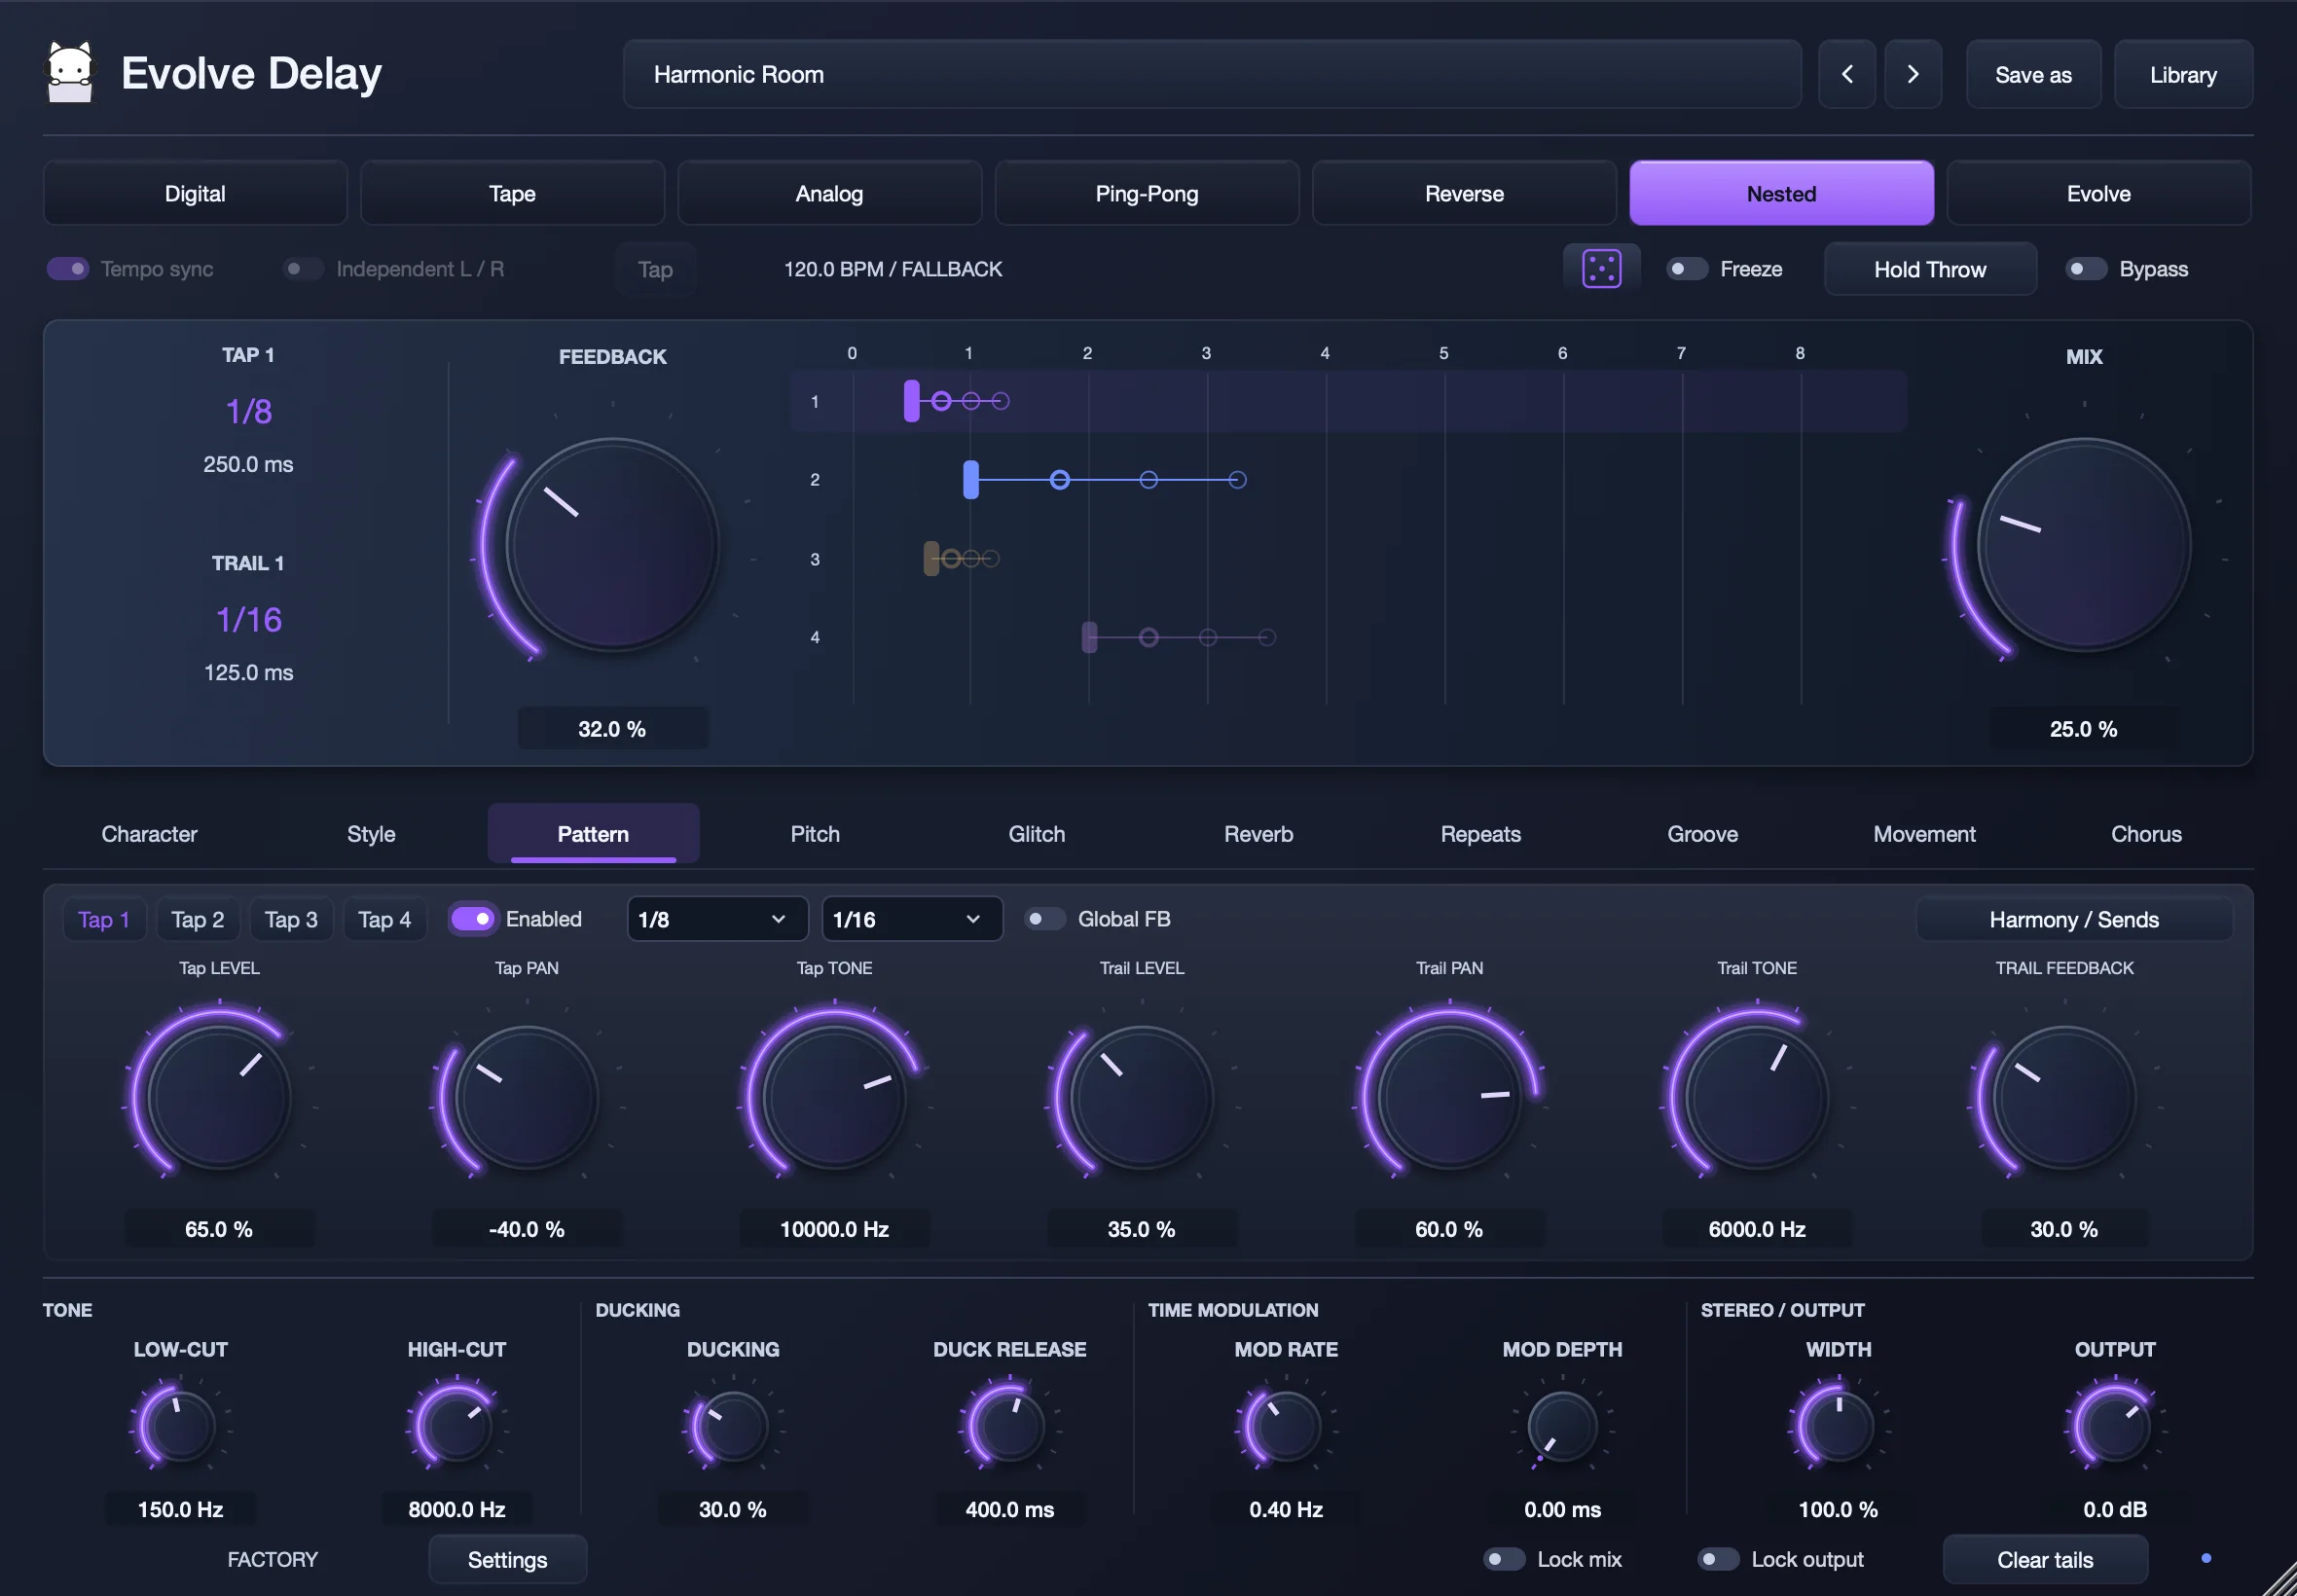Click the blue status dot indicator
Screen dimensions: 2297x1596
click(2206, 1558)
